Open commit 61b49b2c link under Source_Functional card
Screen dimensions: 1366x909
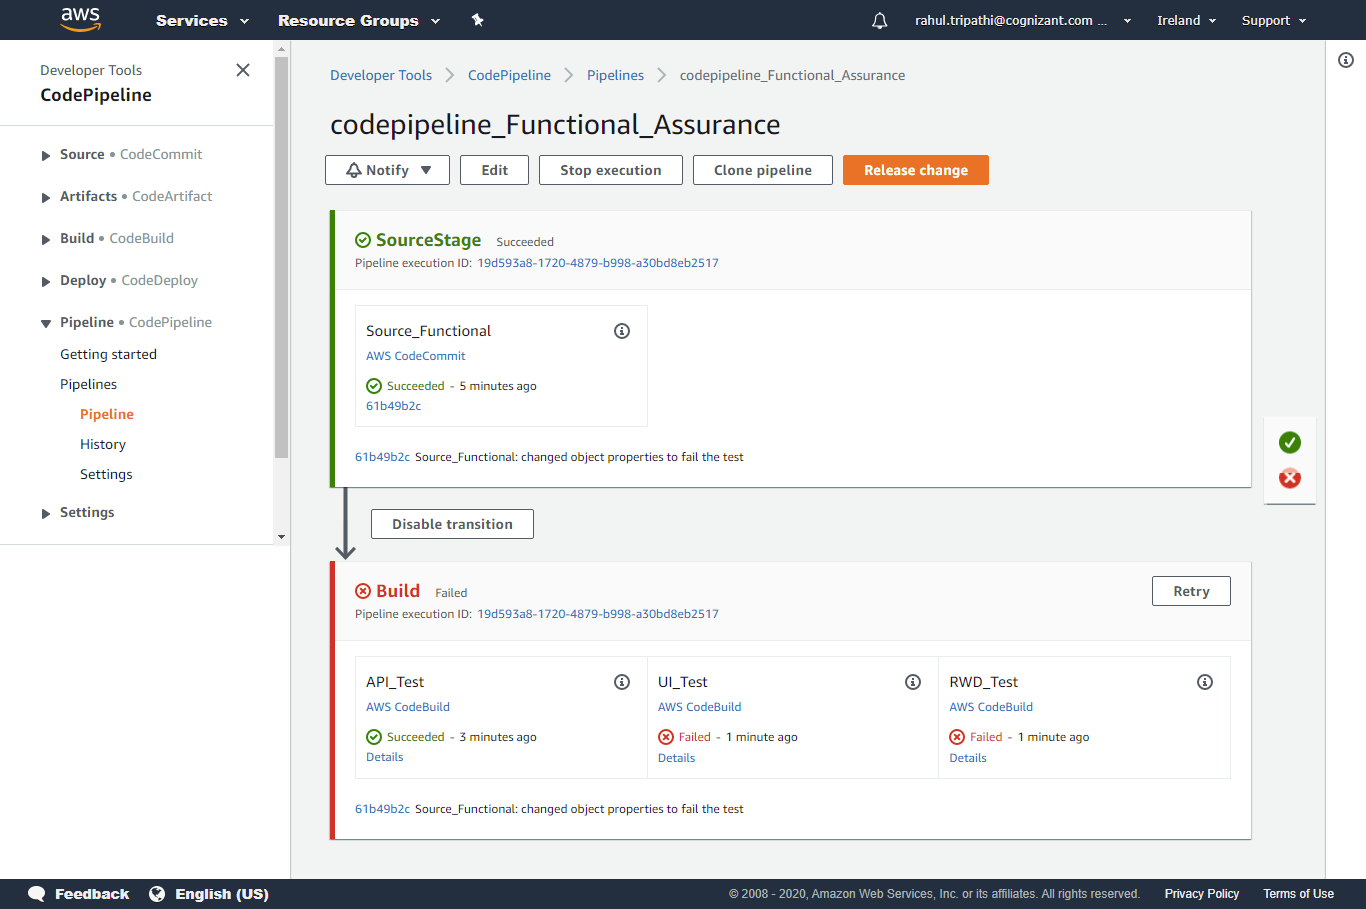click(393, 406)
